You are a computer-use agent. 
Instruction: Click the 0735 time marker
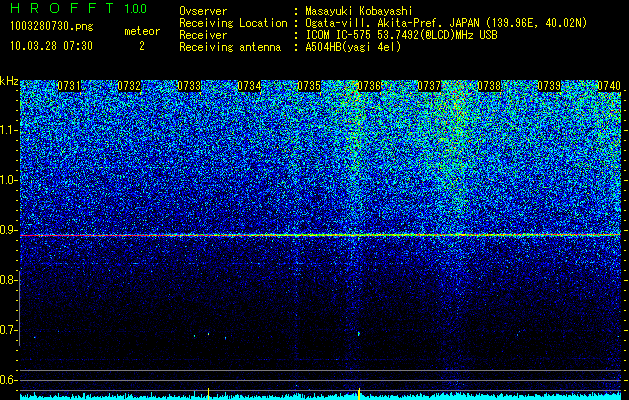point(309,86)
